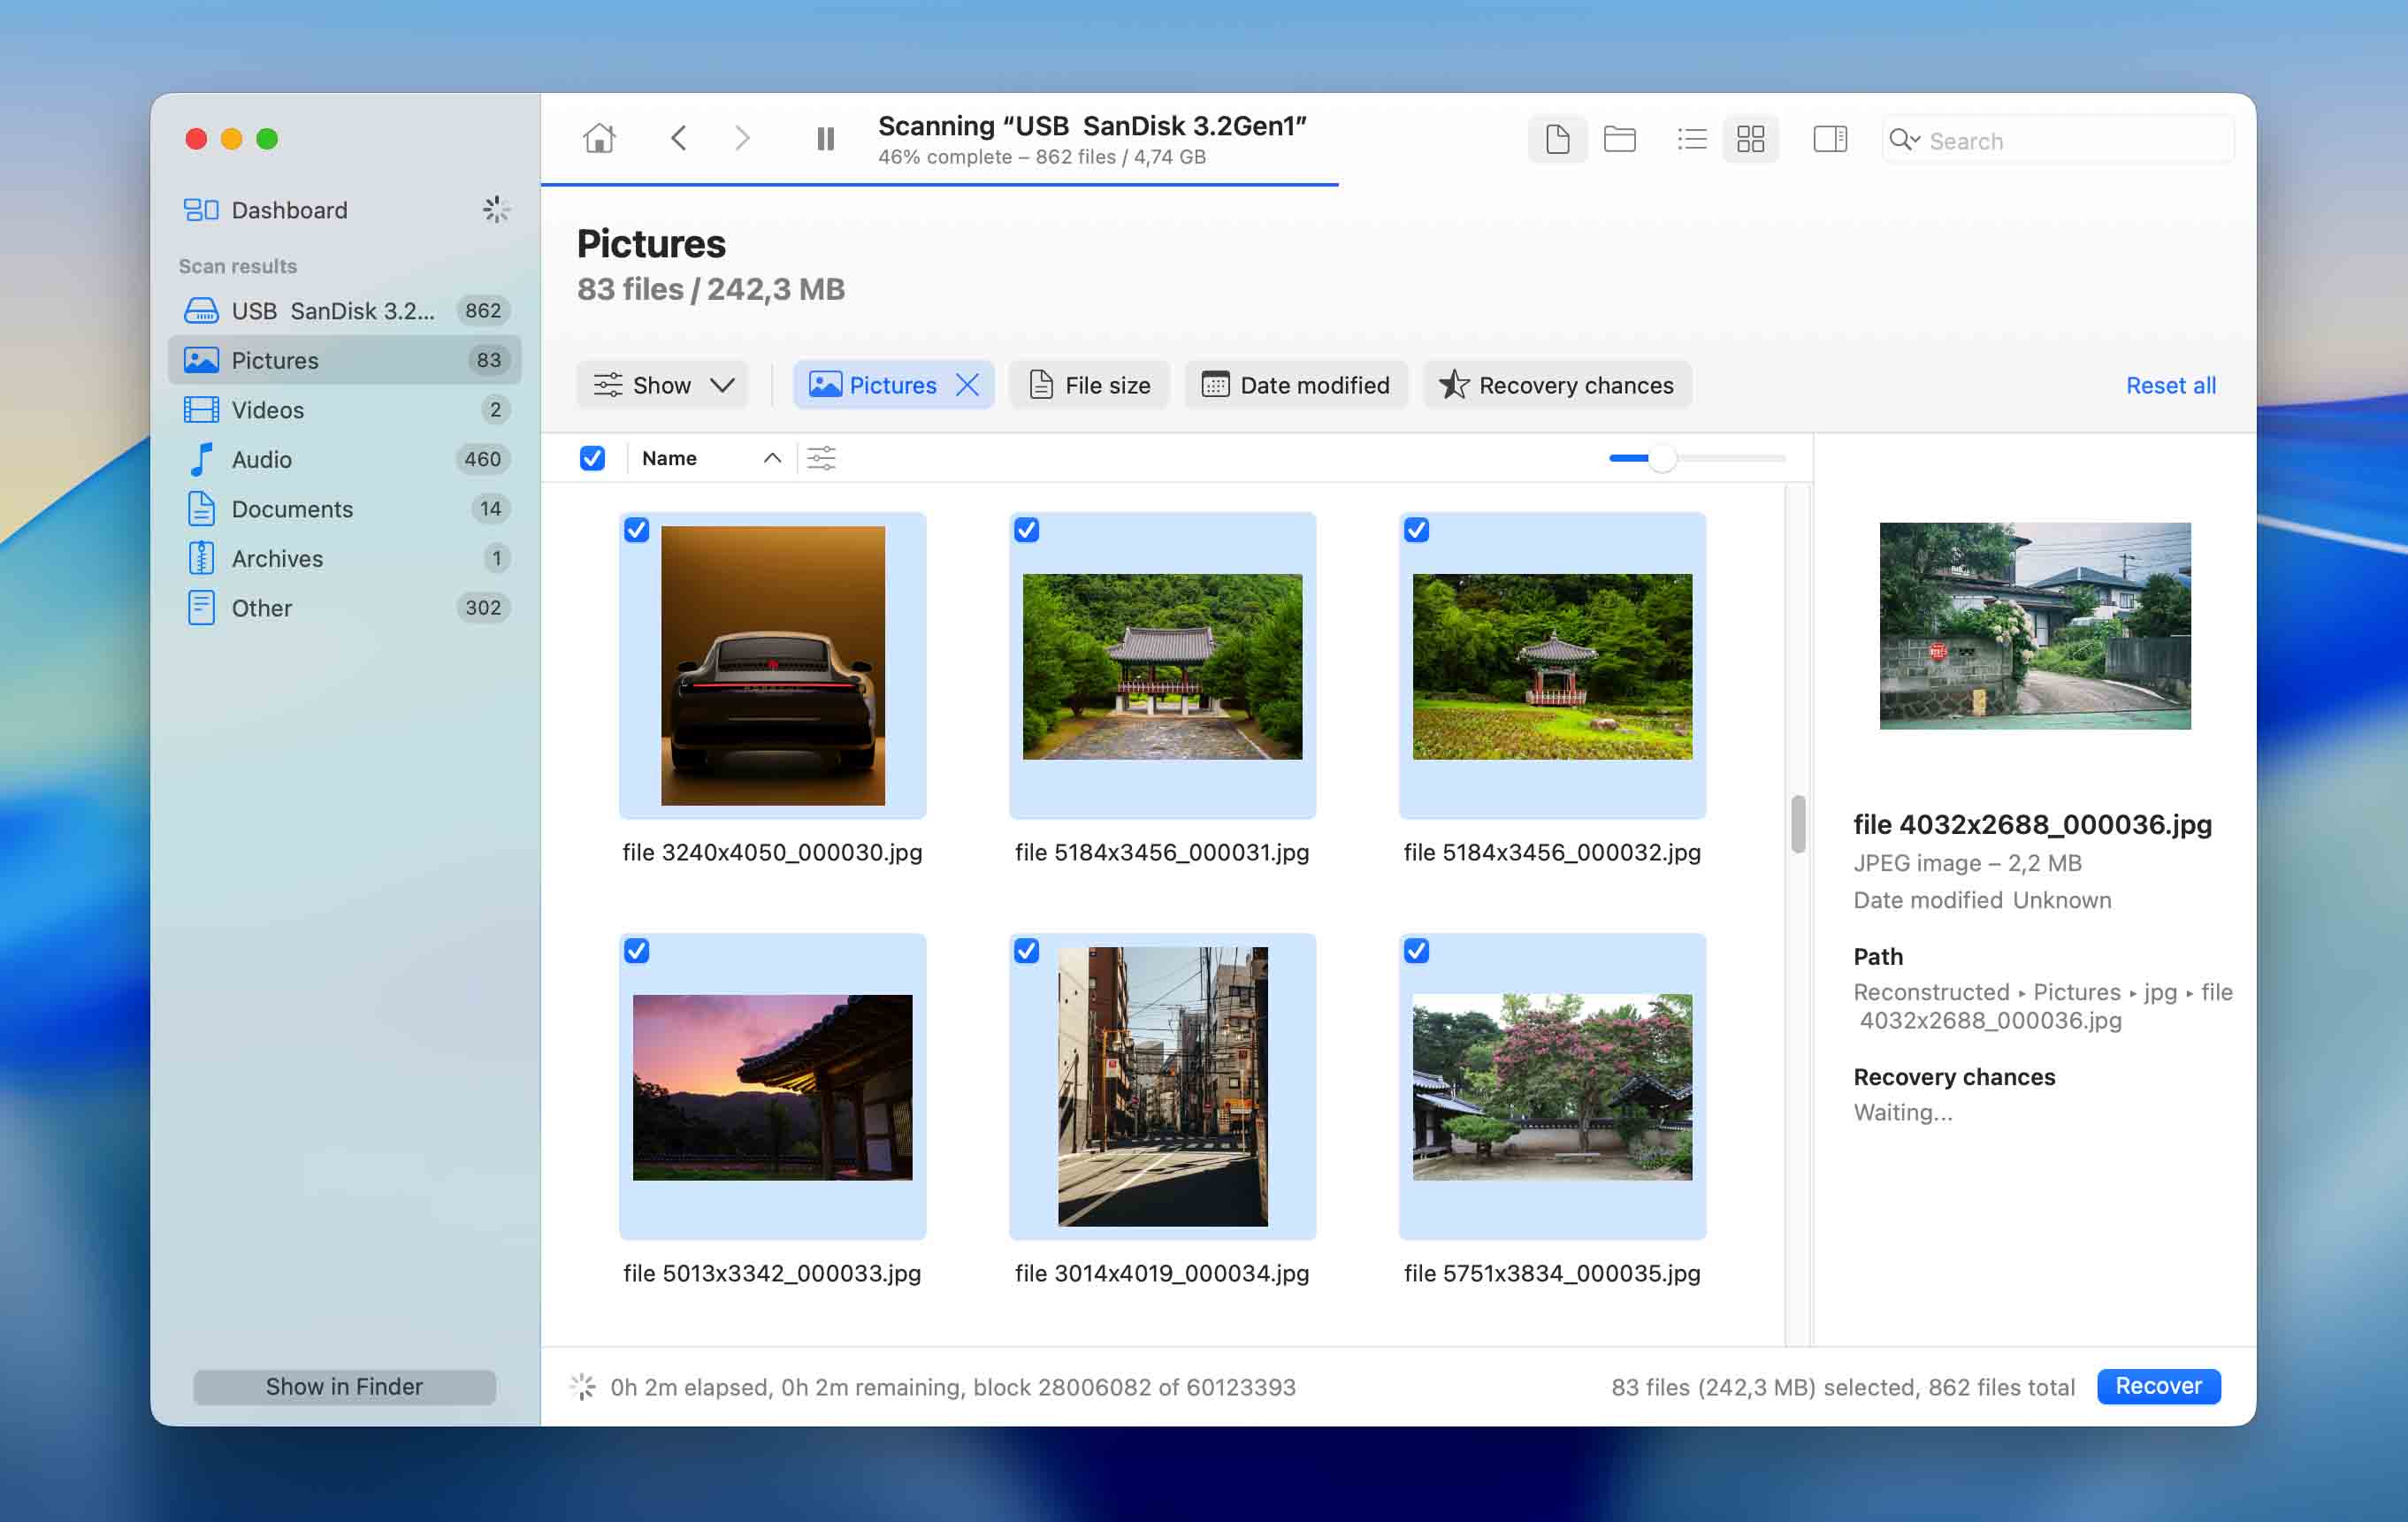Open the Recovery chances filter
The image size is (2408, 1522).
click(x=1556, y=385)
